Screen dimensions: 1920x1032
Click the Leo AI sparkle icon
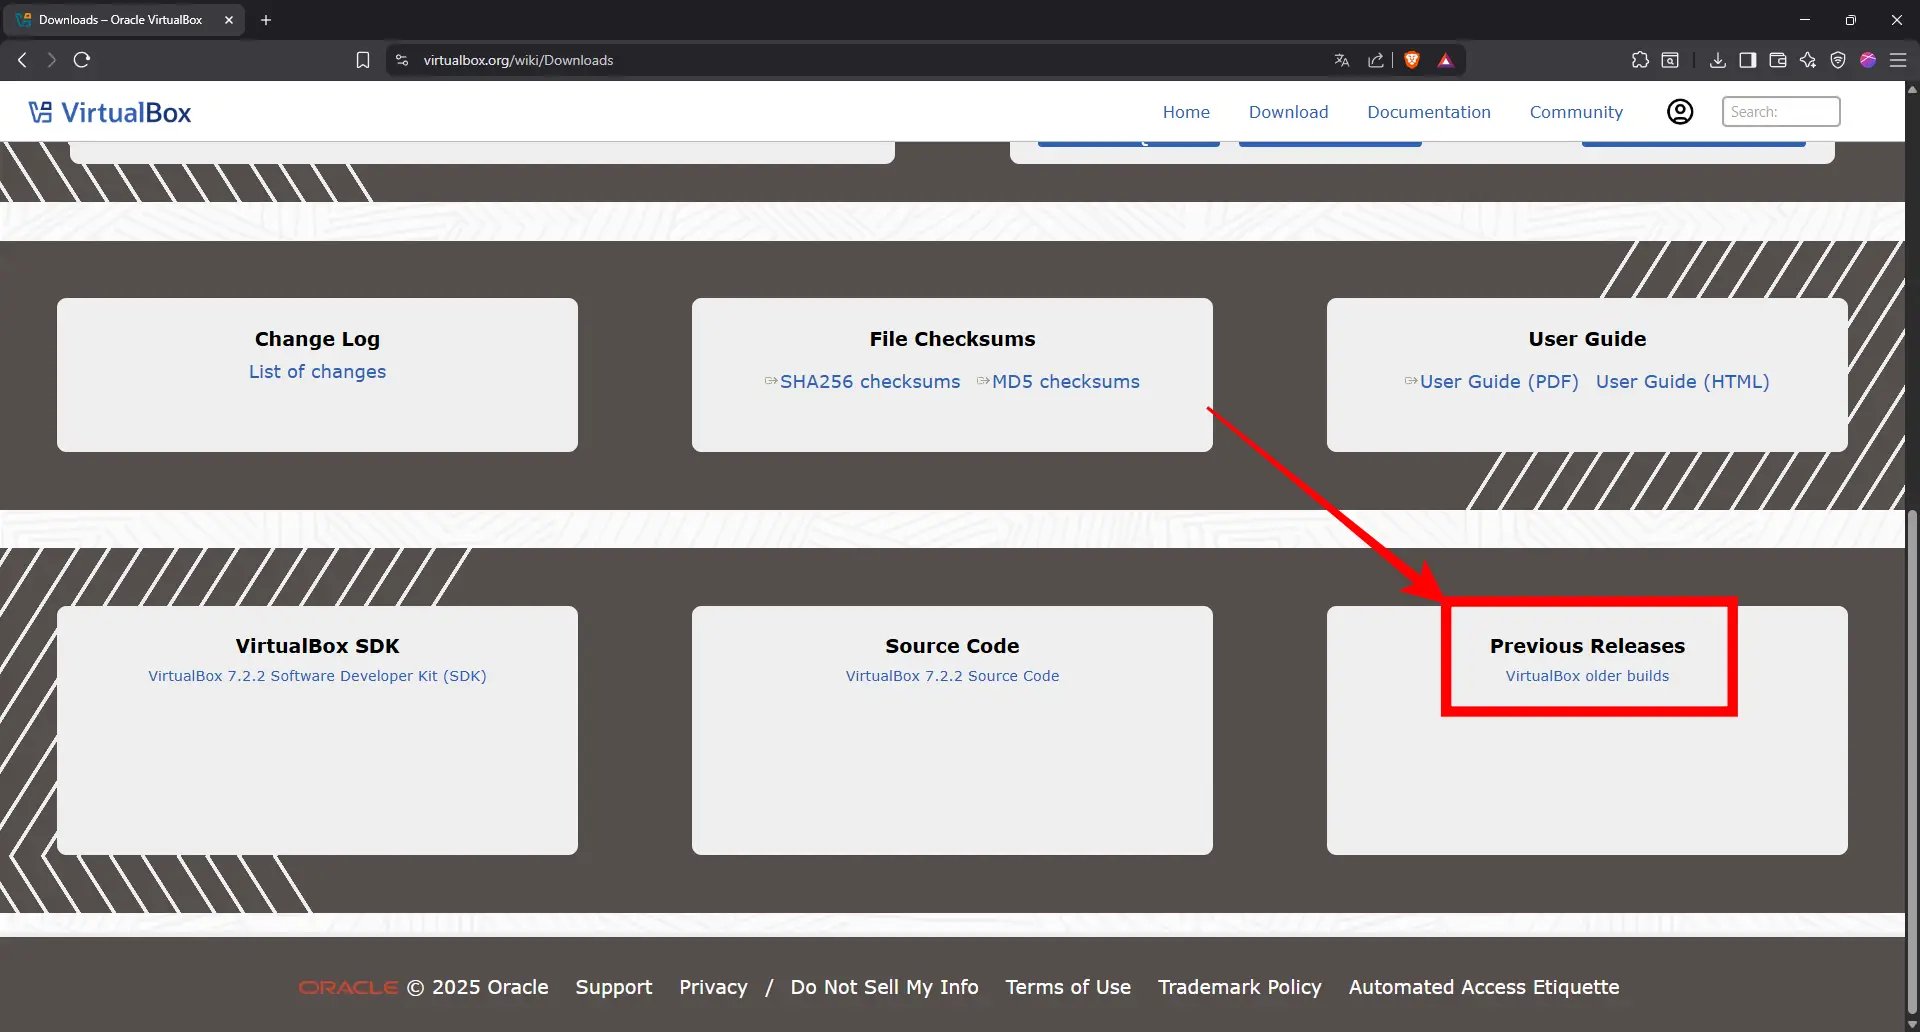tap(1808, 60)
